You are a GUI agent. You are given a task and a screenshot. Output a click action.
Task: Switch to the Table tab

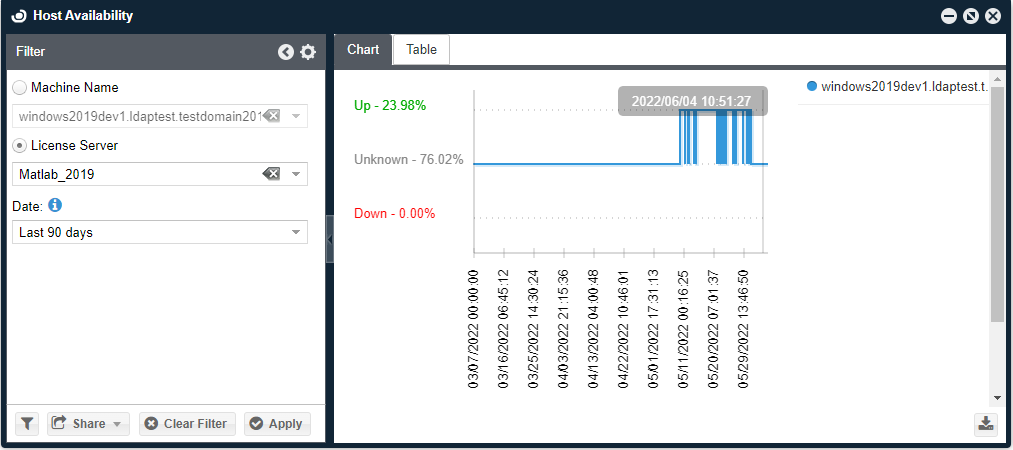coord(421,50)
